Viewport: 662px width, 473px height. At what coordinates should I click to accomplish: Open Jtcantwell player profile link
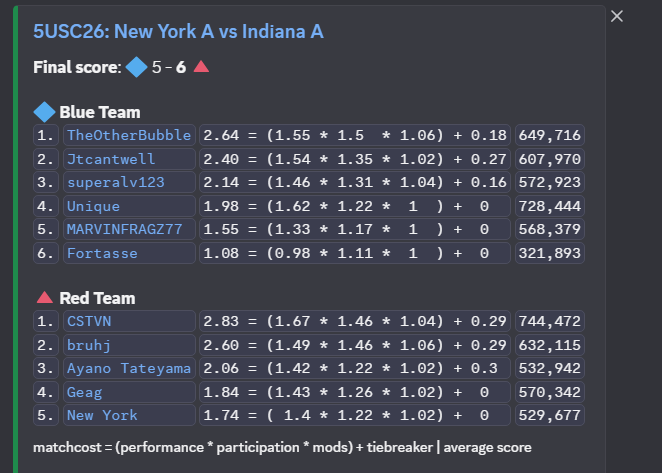(x=111, y=159)
